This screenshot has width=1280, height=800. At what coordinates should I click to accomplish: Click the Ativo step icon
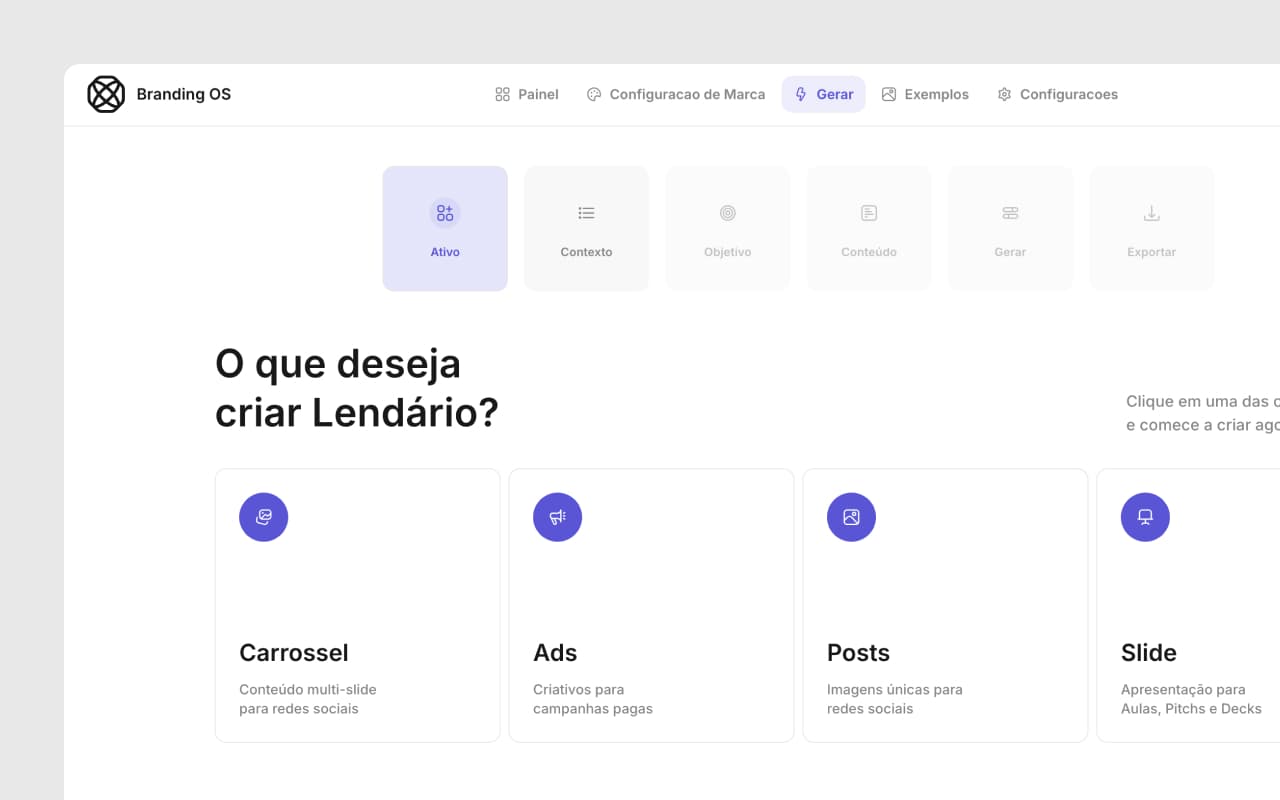[x=445, y=213]
